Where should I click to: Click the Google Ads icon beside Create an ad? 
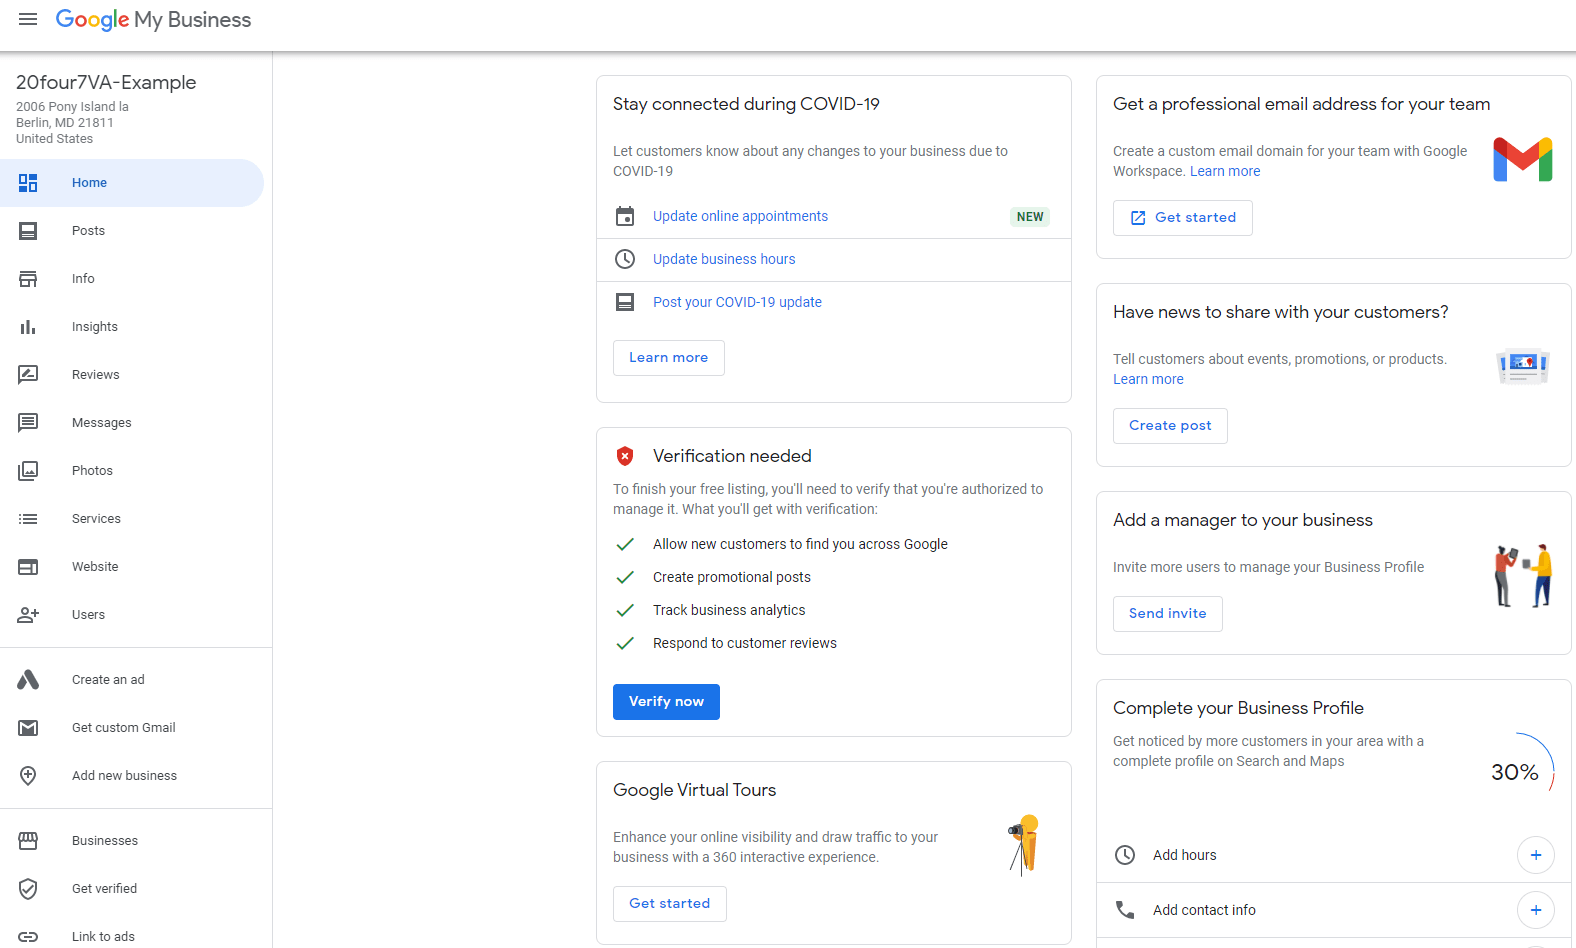[28, 680]
